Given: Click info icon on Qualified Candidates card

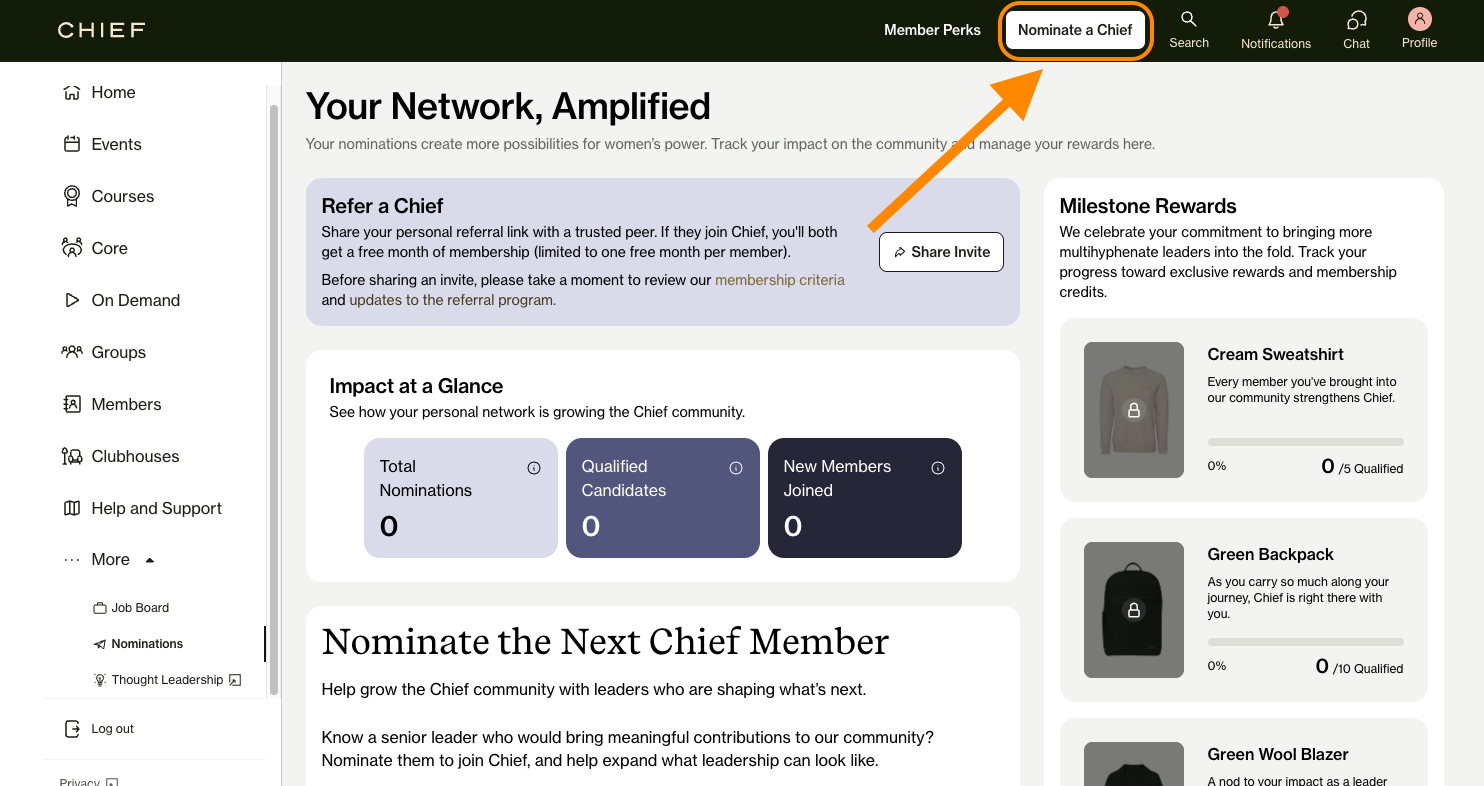Looking at the screenshot, I should point(736,468).
